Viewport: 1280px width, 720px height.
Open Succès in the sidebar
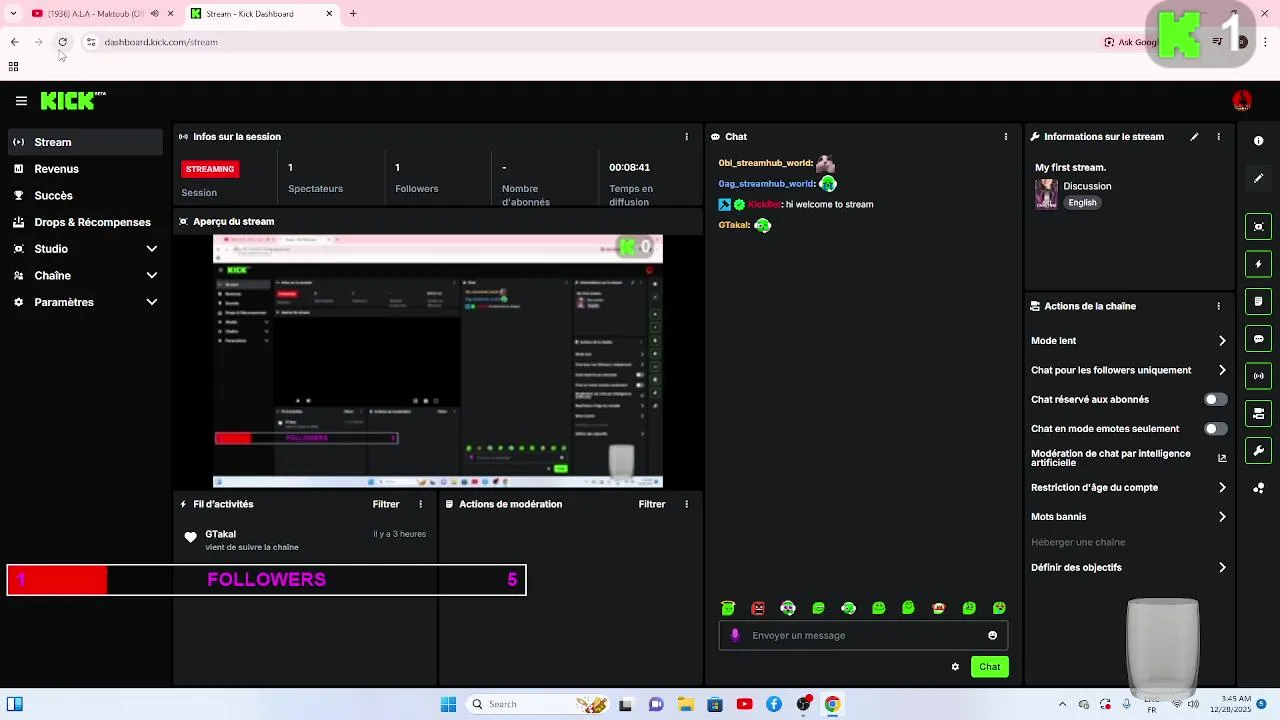point(84,196)
